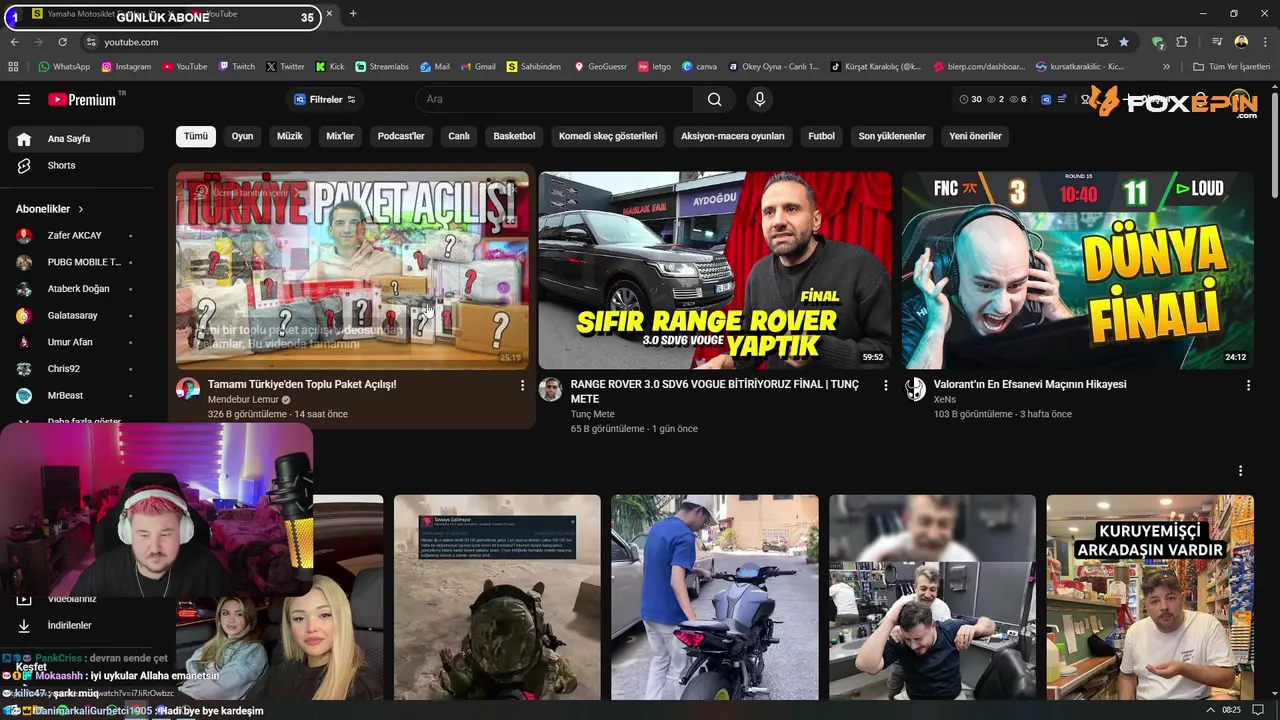Open the Tunç Mete channel avatar
Screen dimensions: 1280x720
point(550,389)
